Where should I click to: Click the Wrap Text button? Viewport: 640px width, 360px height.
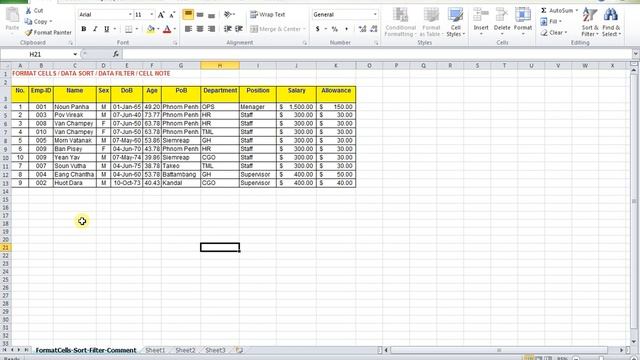[268, 15]
